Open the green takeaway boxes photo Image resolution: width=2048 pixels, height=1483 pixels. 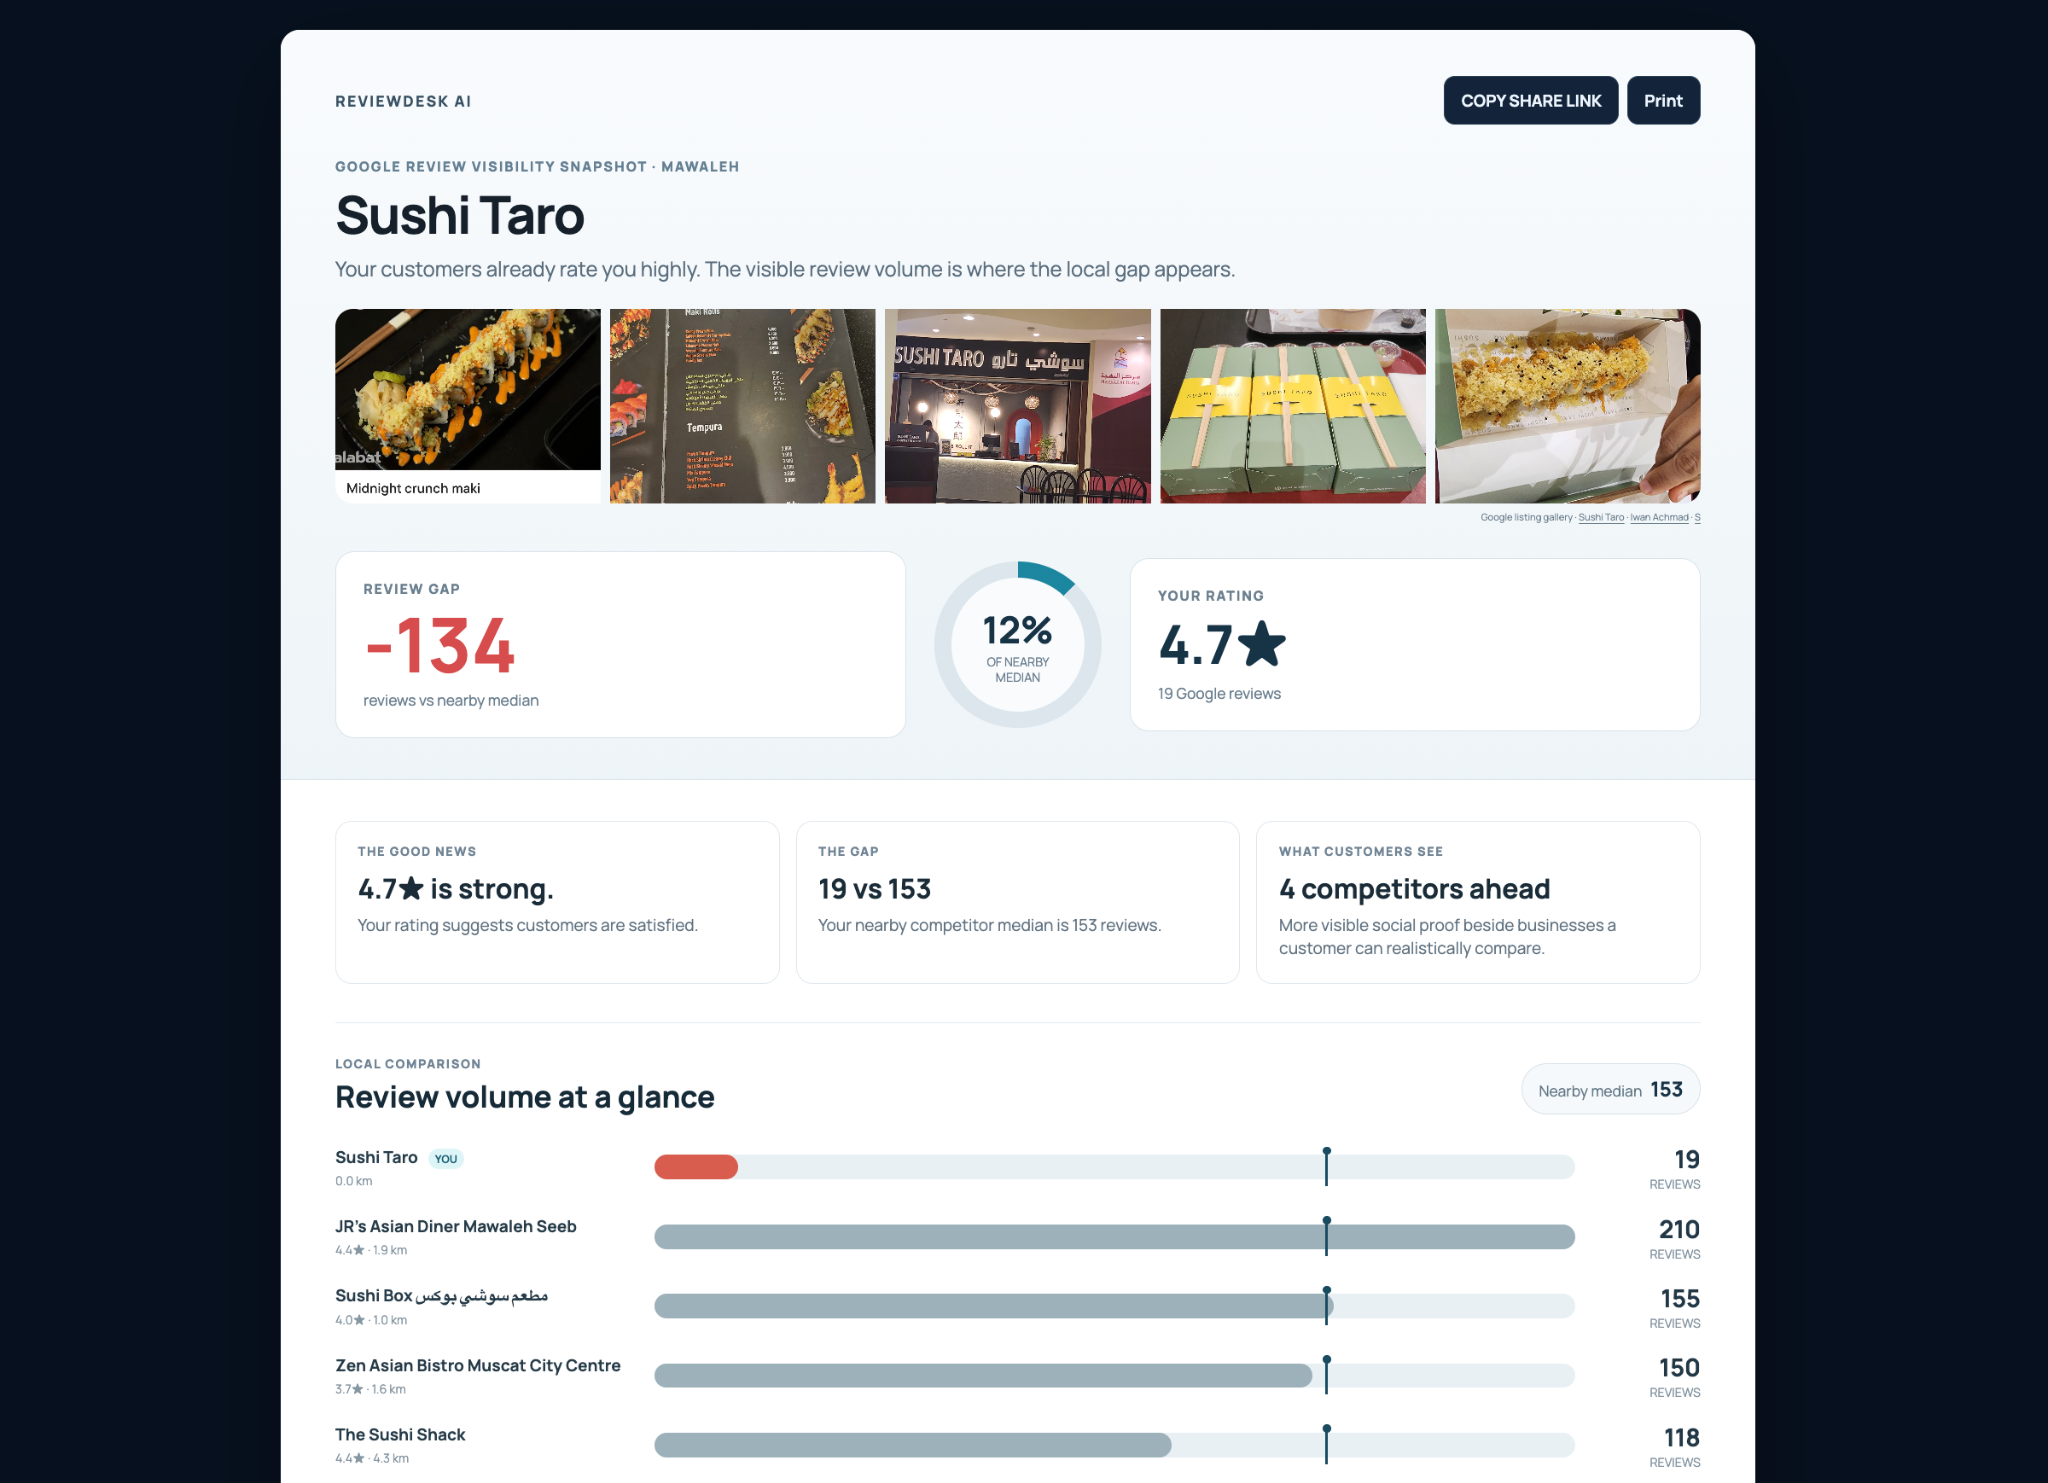(1293, 406)
